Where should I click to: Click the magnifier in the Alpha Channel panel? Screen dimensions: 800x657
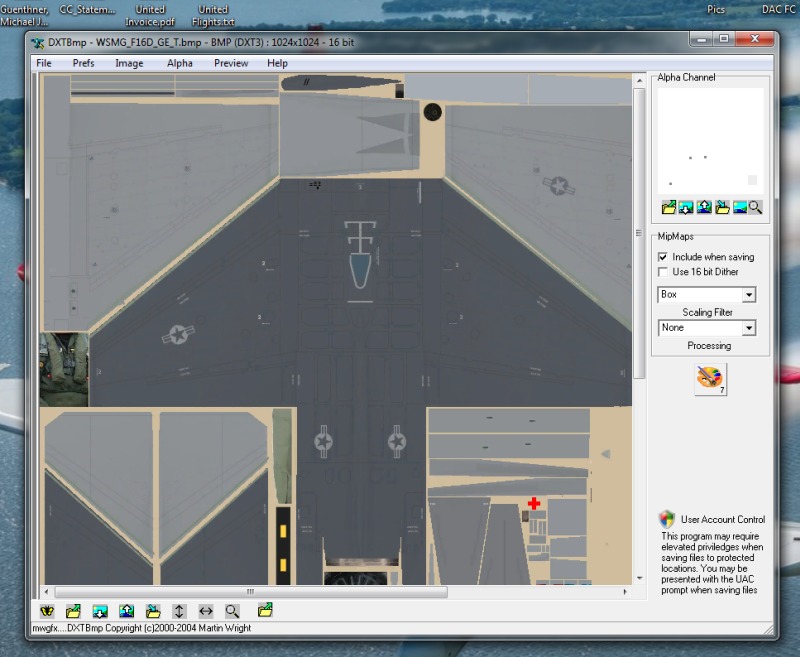click(x=755, y=207)
